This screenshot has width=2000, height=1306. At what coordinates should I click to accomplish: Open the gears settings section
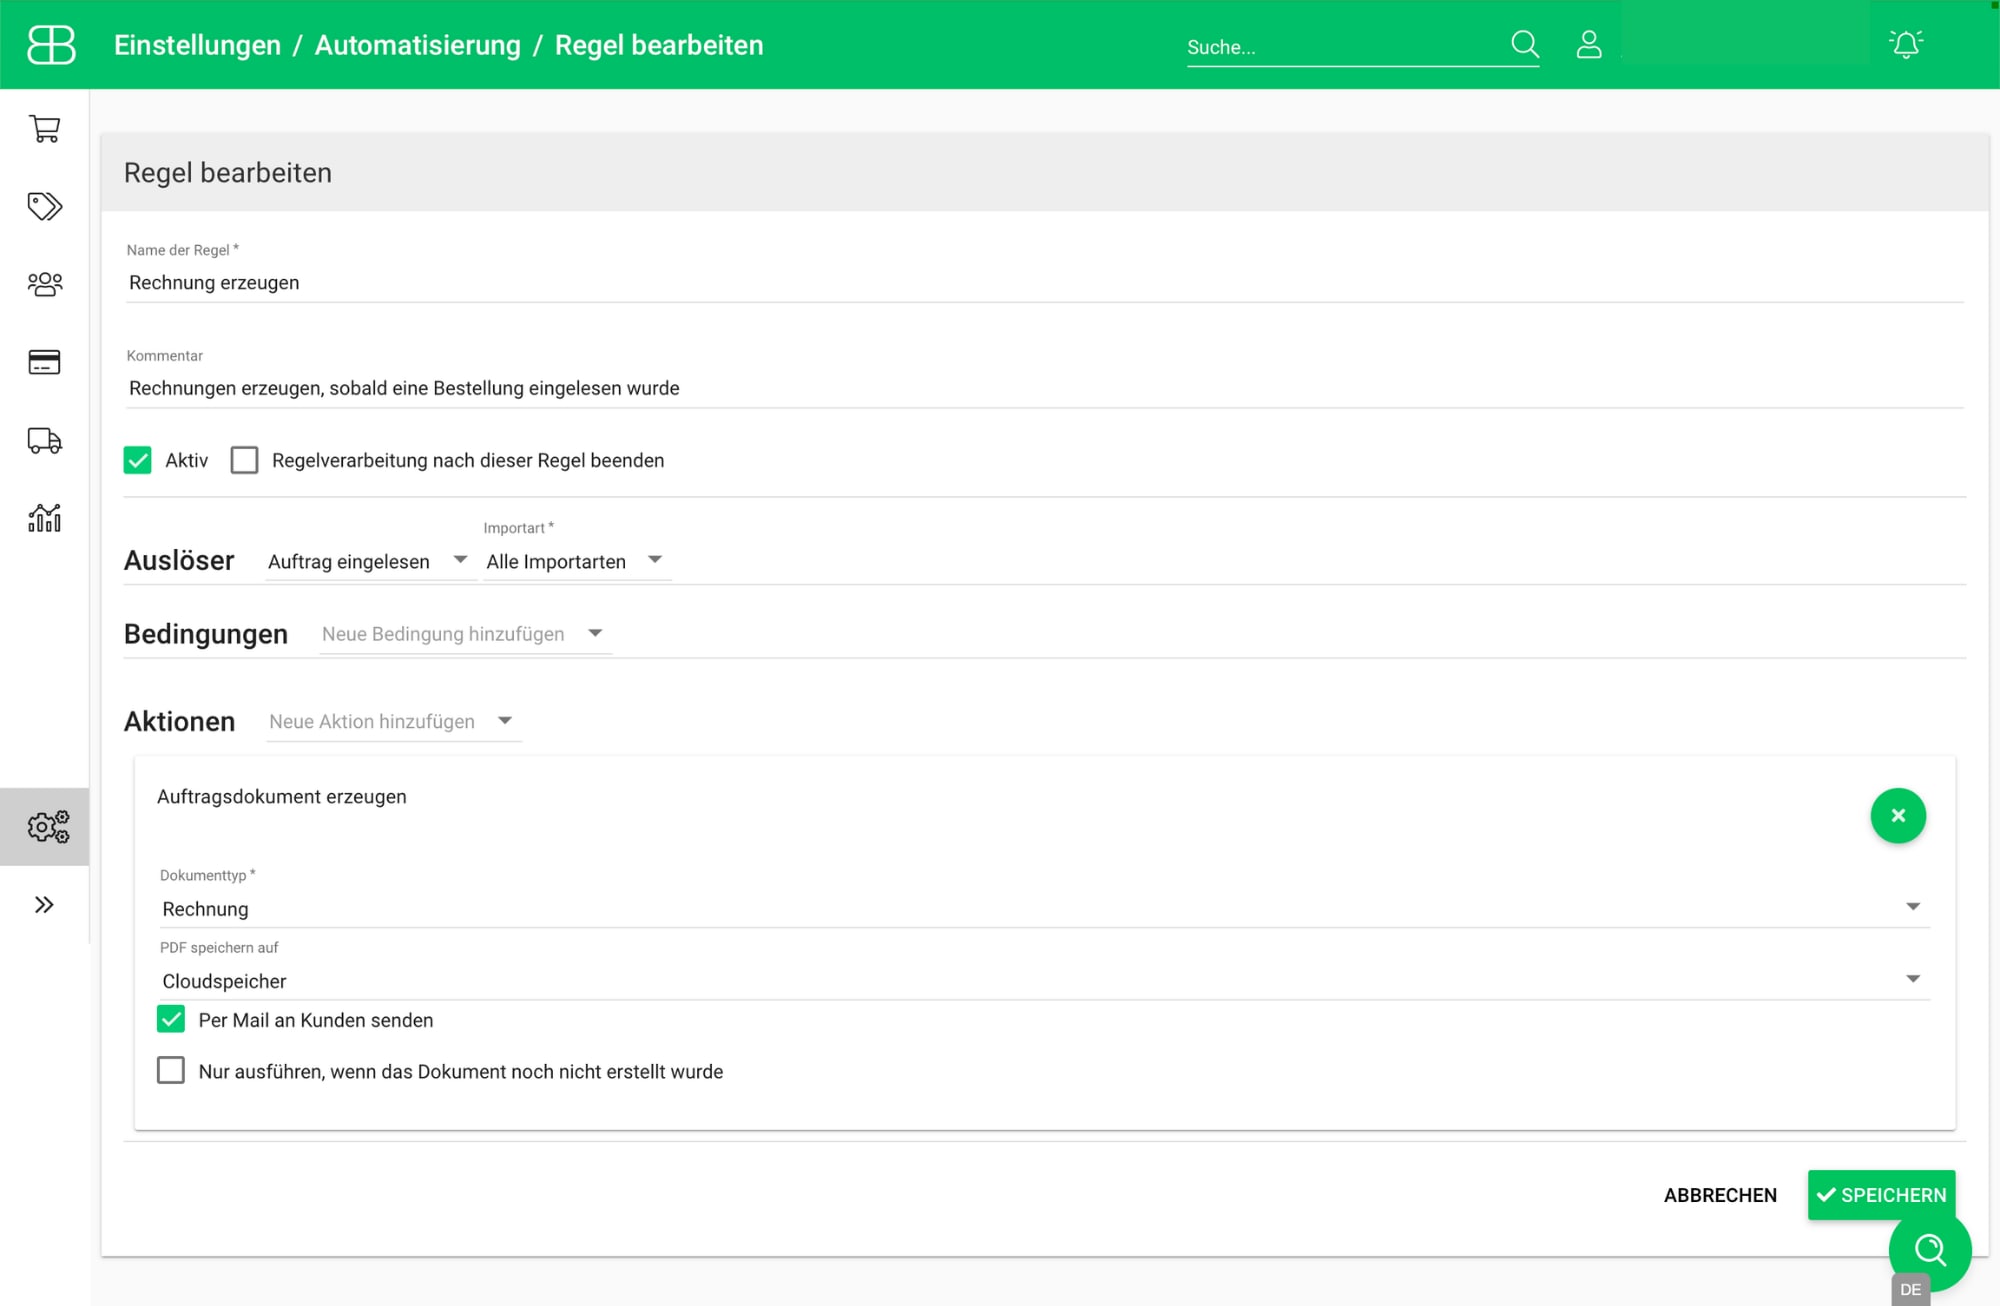pyautogui.click(x=47, y=827)
